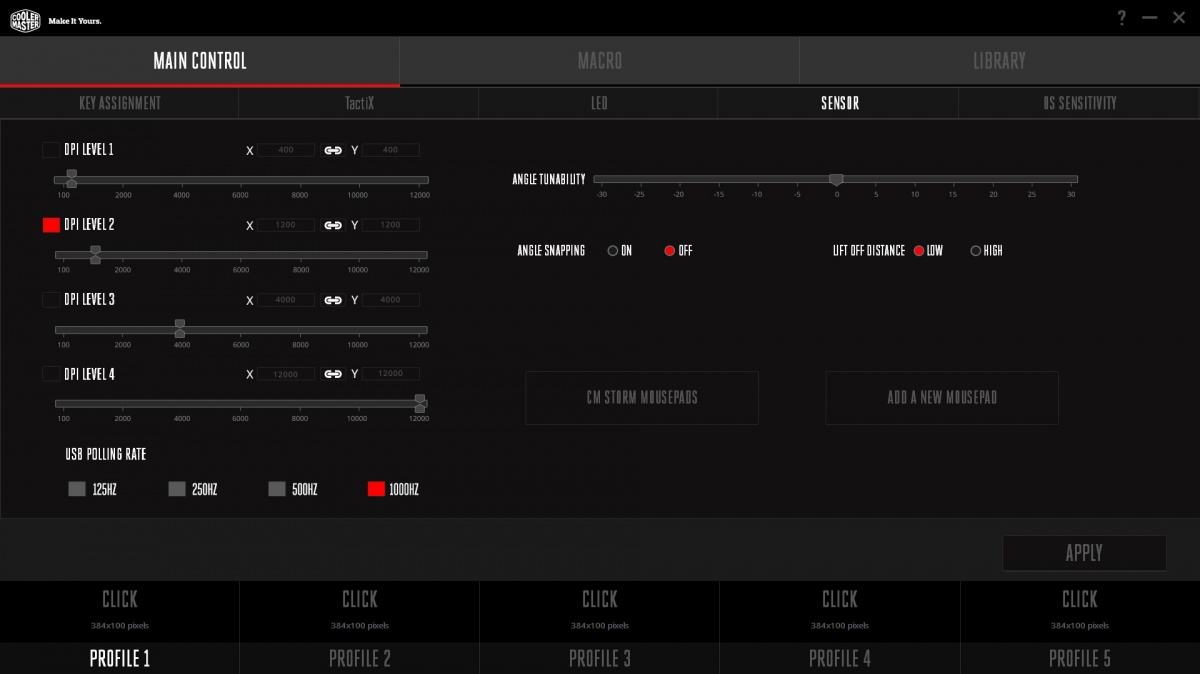Viewport: 1200px width, 674px height.
Task: Click the DPI Level 2 Y value field
Action: (x=390, y=225)
